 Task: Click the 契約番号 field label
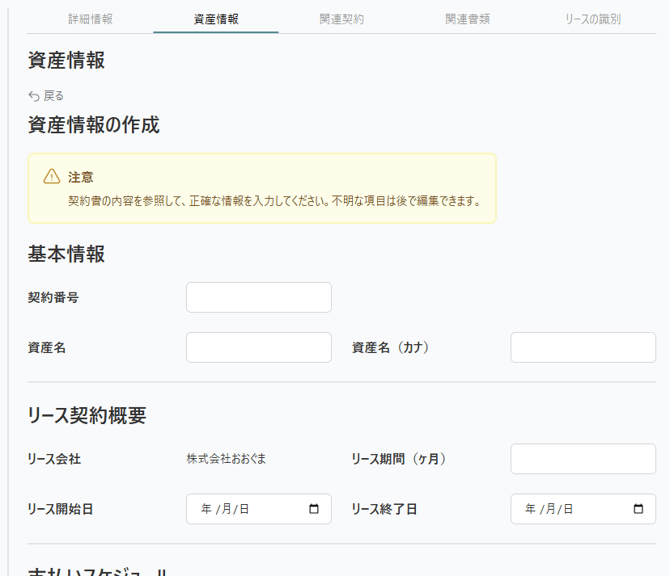pos(53,297)
